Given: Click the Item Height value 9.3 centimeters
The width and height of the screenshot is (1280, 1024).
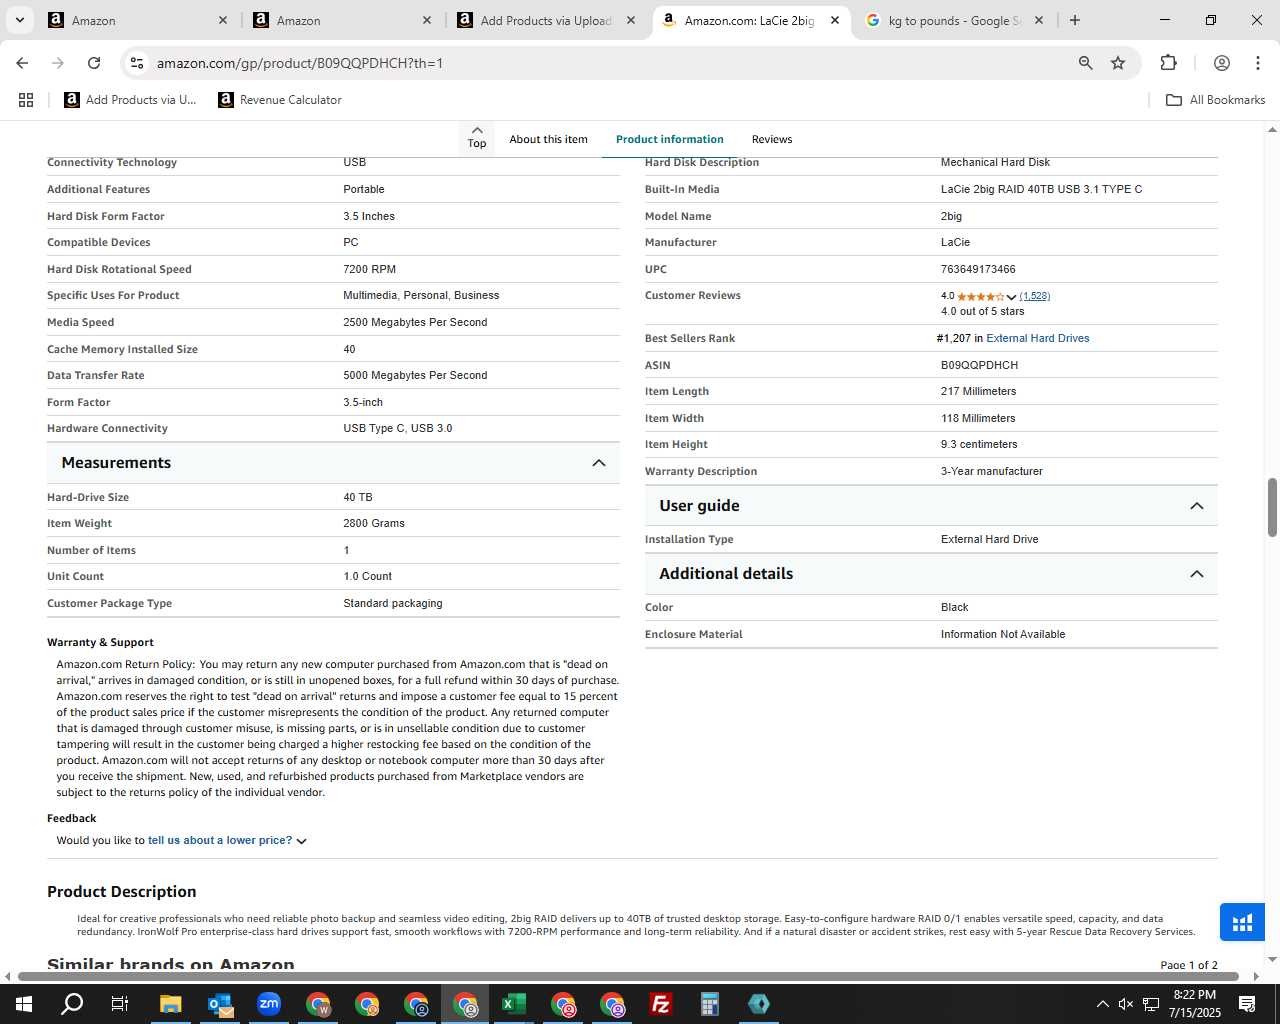Looking at the screenshot, I should (x=979, y=444).
